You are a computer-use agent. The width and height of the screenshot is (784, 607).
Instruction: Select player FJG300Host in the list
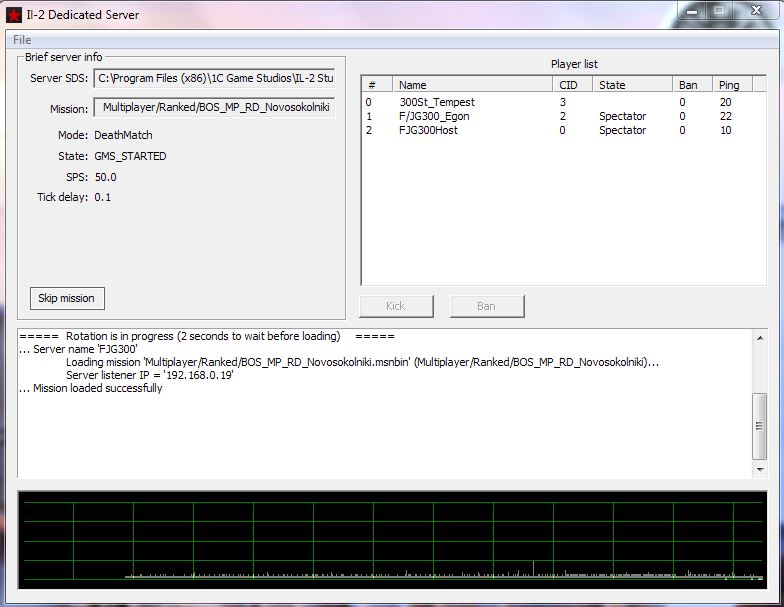pos(564,130)
